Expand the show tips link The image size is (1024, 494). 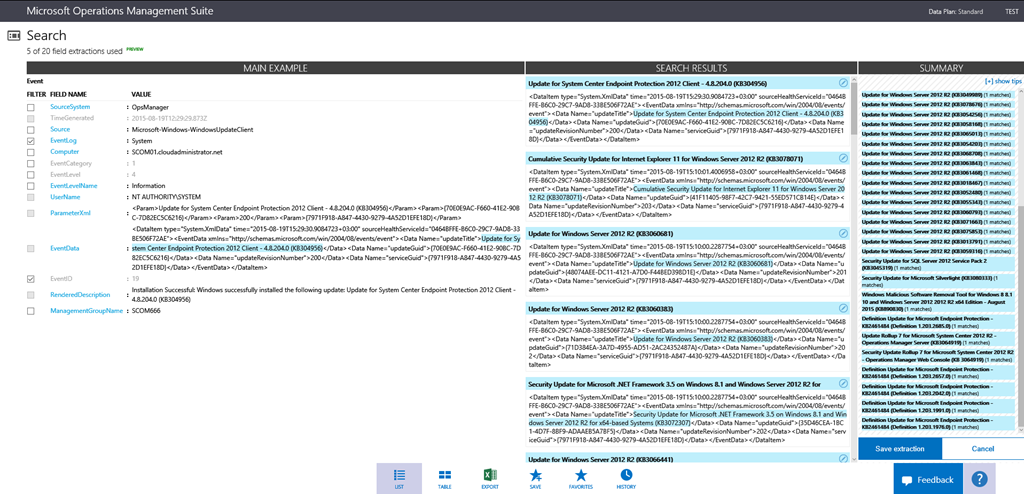pos(1003,80)
